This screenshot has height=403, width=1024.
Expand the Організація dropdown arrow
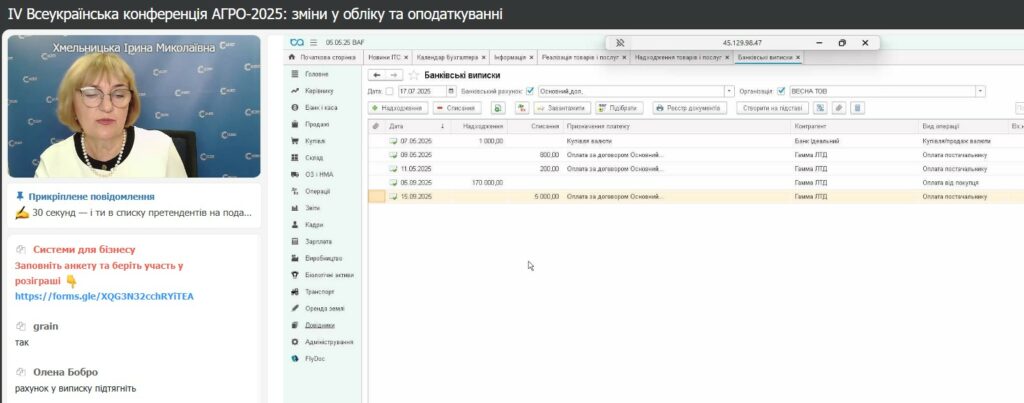981,91
